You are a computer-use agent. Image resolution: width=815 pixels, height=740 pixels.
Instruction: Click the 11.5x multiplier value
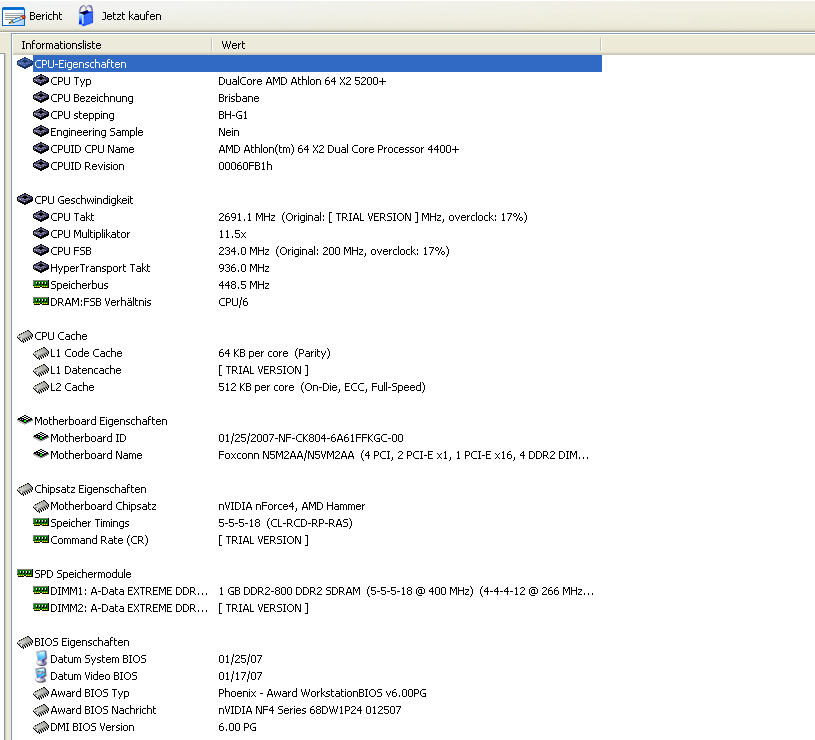point(232,234)
